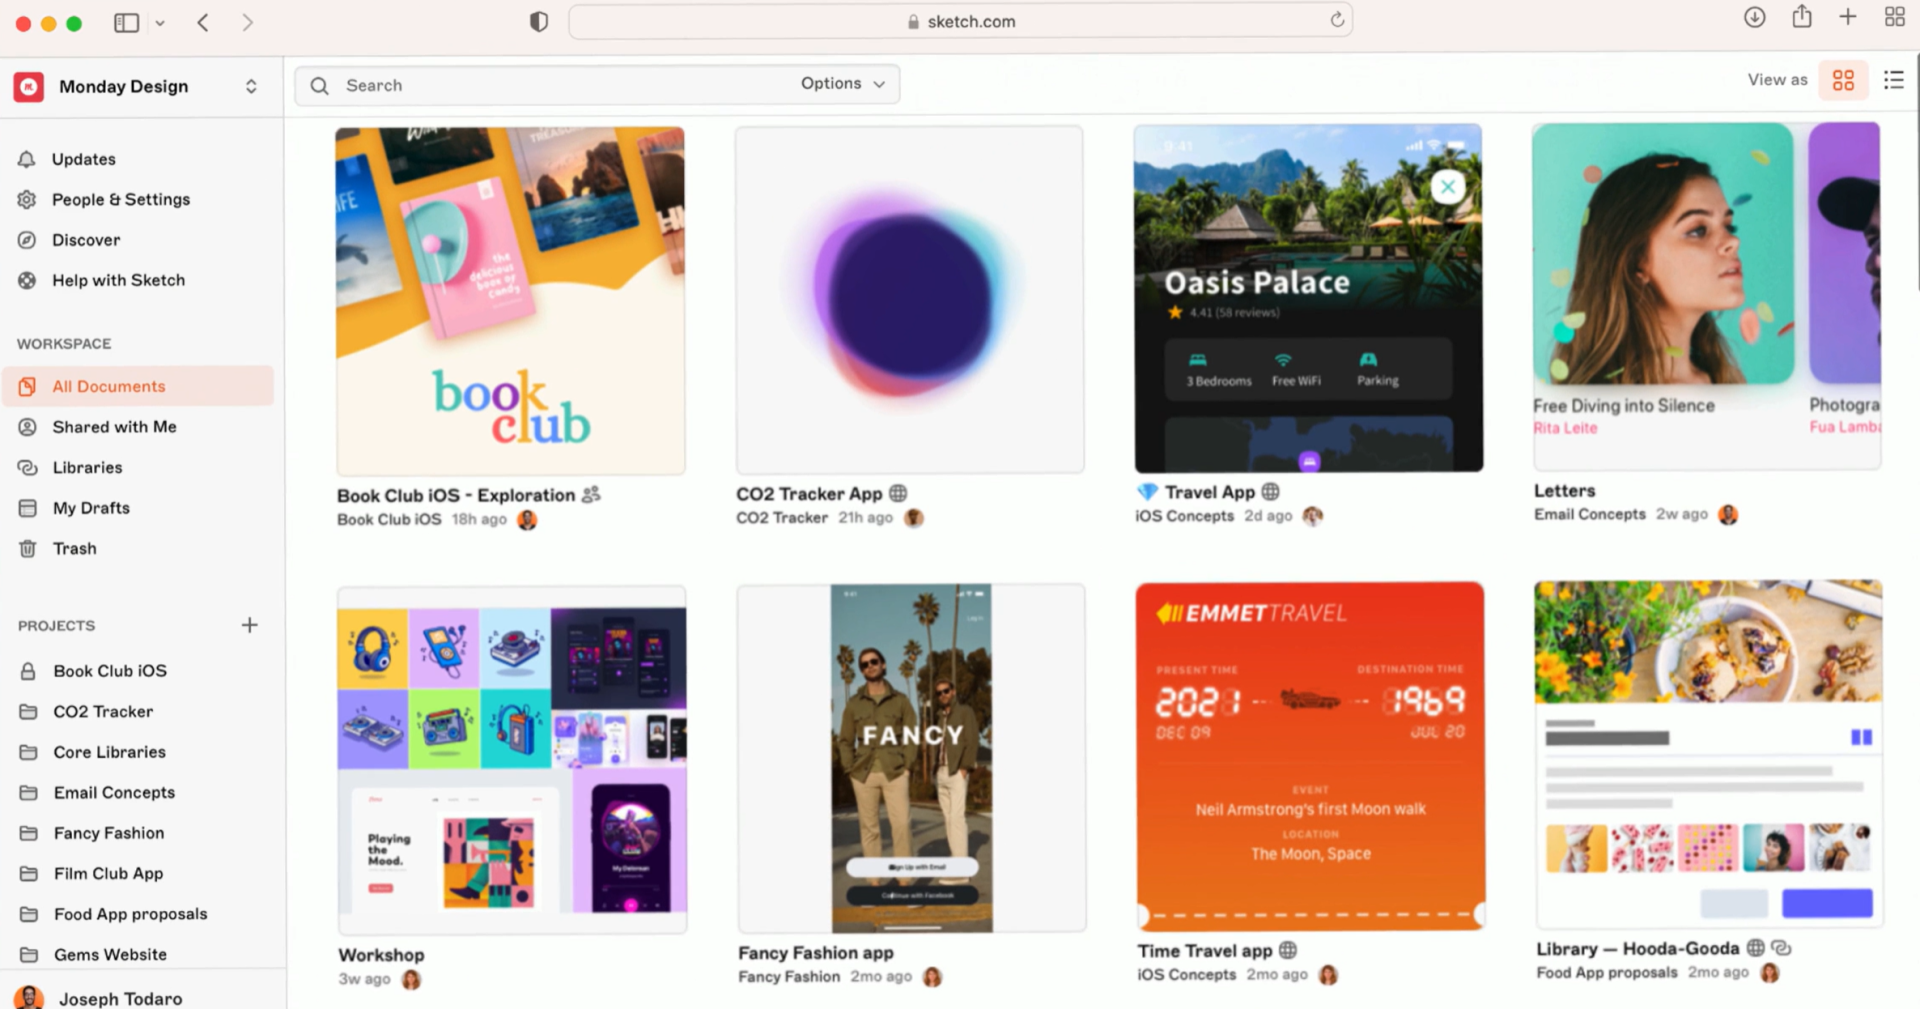The height and width of the screenshot is (1009, 1920).
Task: Switch to list view
Action: click(x=1893, y=80)
